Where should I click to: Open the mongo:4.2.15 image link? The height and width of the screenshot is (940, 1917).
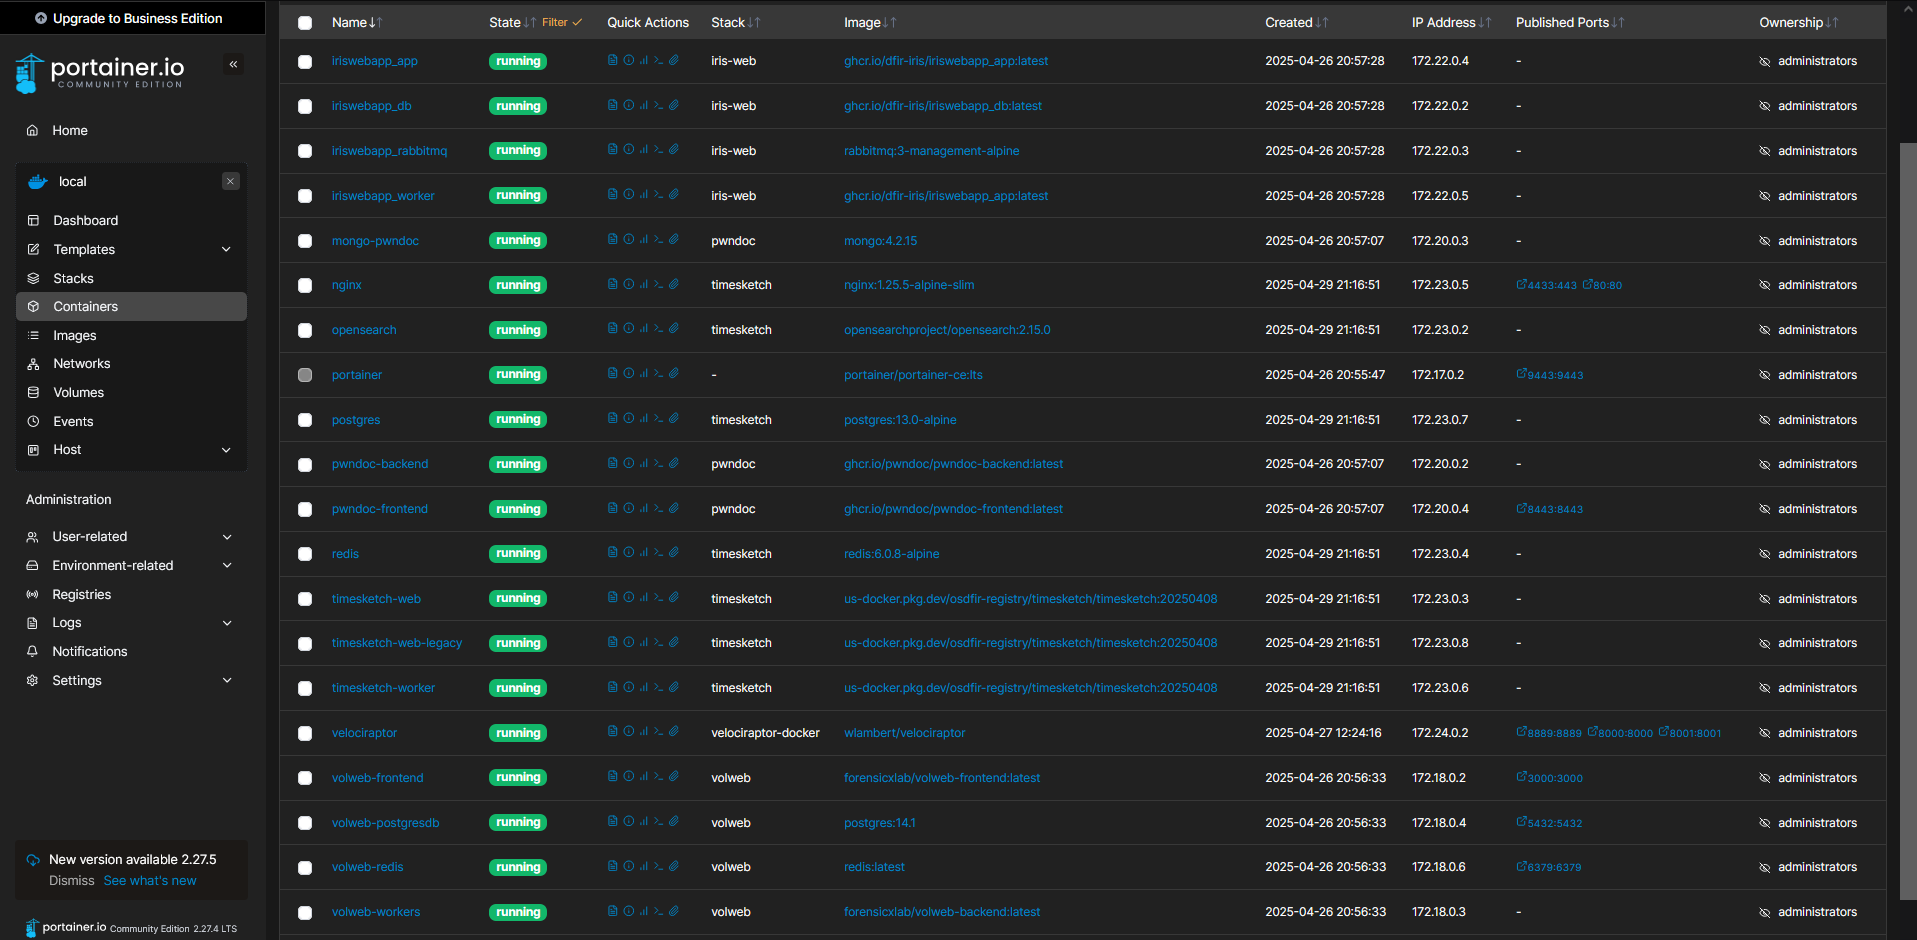[x=880, y=241]
